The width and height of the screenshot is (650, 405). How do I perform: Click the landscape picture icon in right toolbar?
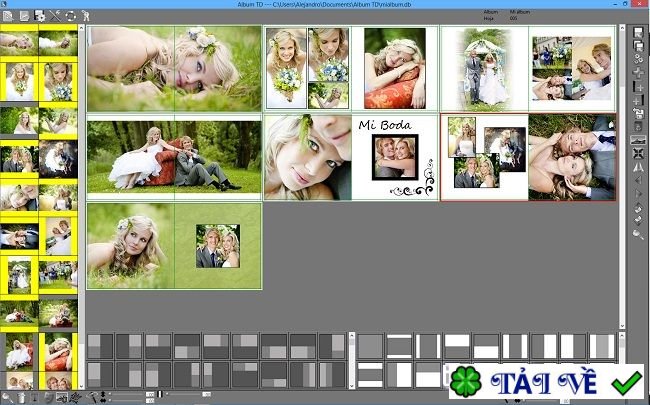[638, 140]
